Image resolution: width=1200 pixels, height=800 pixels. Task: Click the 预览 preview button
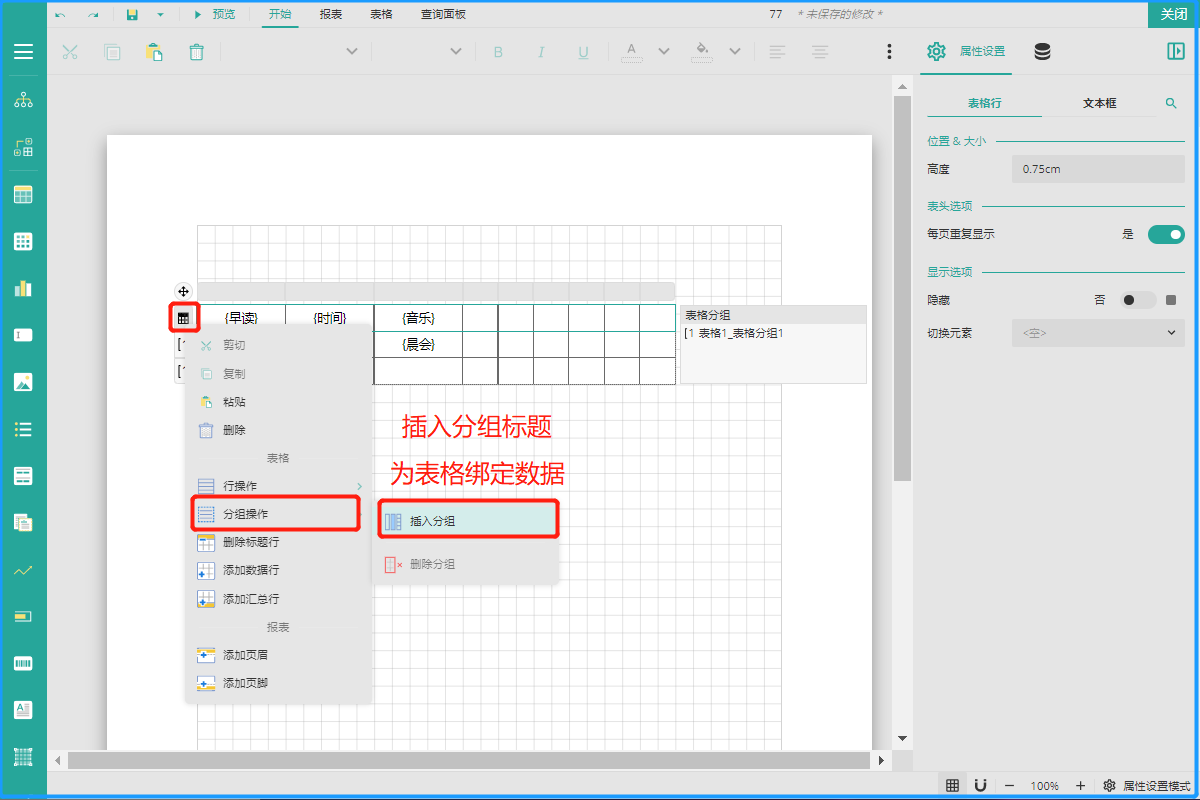coord(214,15)
